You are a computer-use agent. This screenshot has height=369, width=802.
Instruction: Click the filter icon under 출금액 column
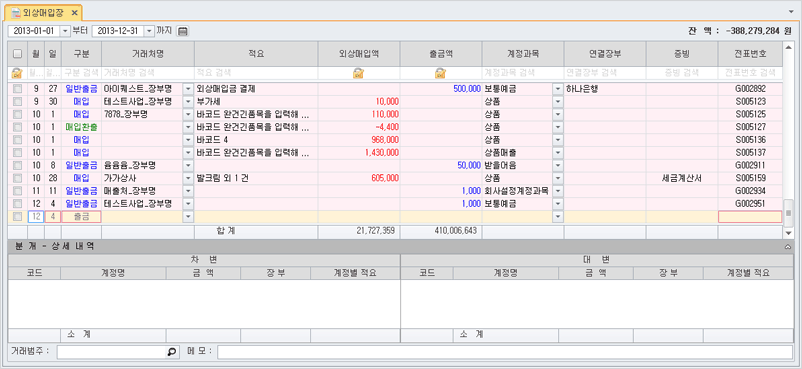440,73
